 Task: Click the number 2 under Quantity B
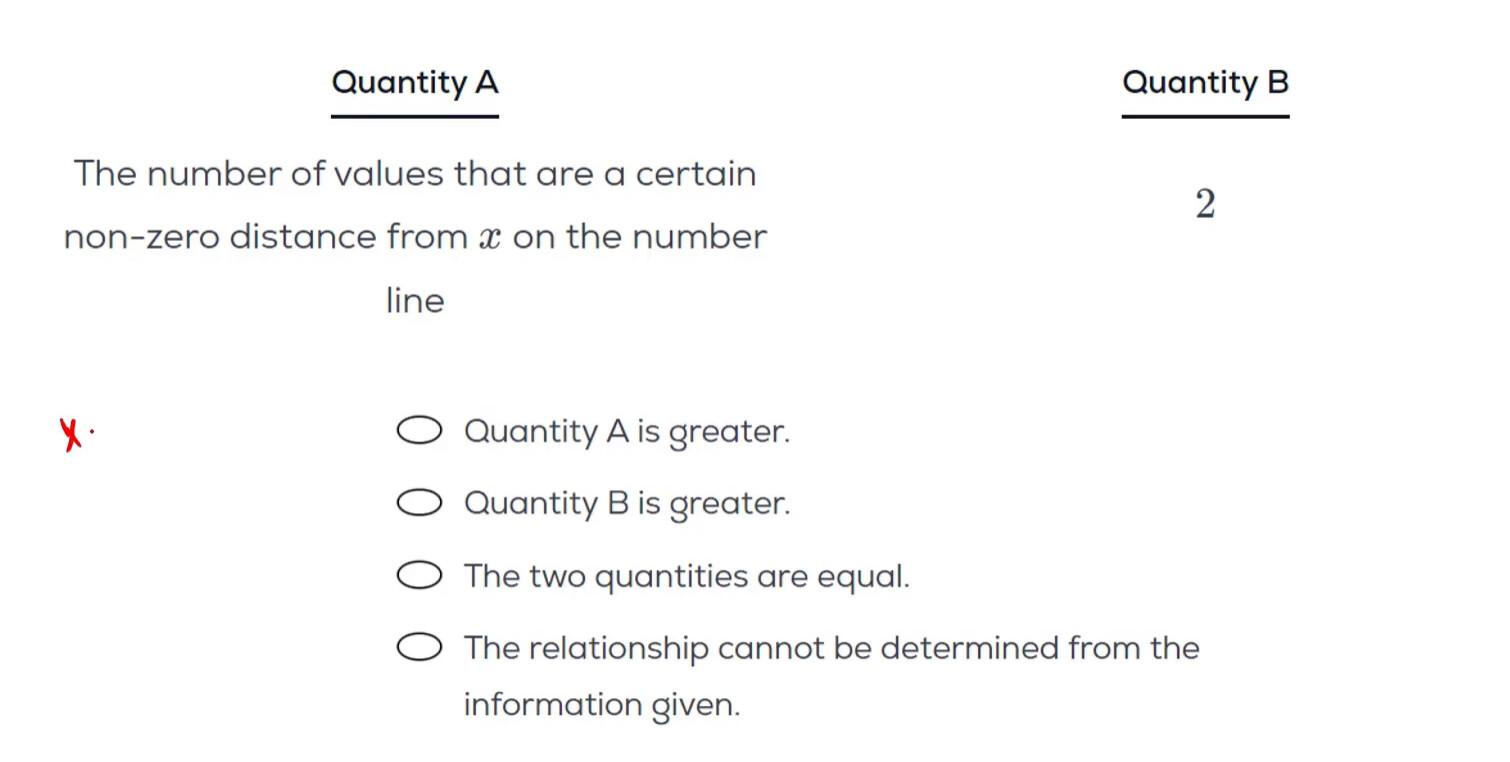pos(1205,205)
